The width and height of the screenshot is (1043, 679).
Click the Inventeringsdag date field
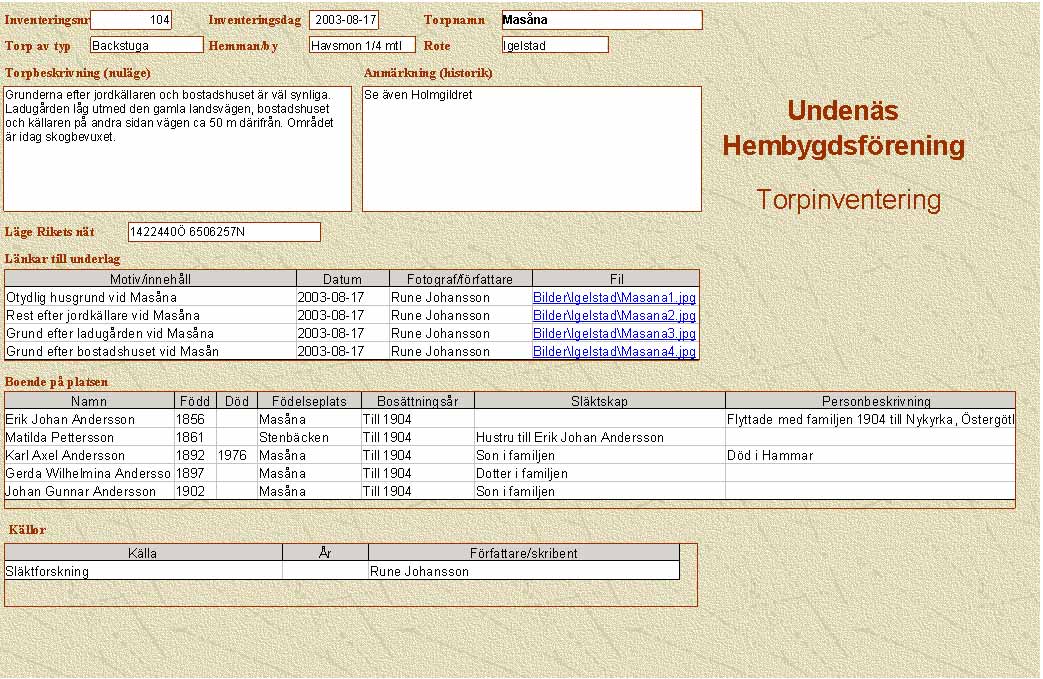pyautogui.click(x=344, y=20)
